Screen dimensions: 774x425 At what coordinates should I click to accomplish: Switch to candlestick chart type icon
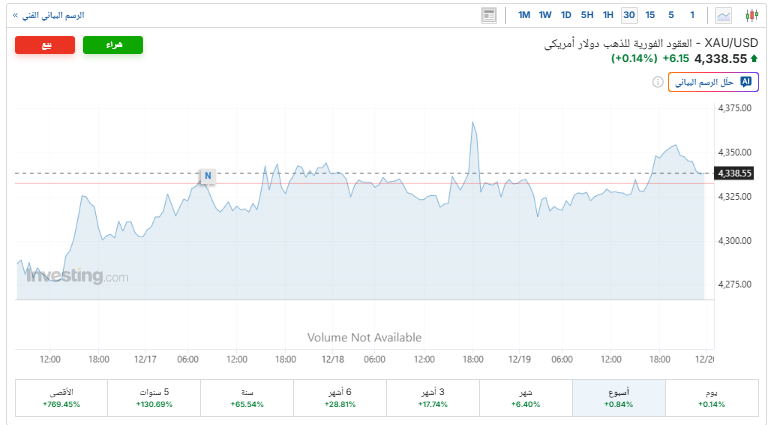tap(753, 15)
